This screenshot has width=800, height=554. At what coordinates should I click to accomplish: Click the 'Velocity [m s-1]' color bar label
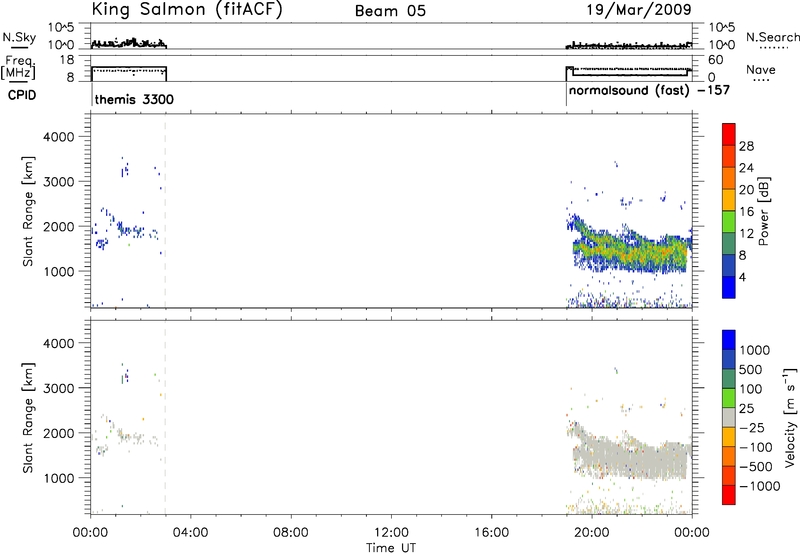coord(790,417)
